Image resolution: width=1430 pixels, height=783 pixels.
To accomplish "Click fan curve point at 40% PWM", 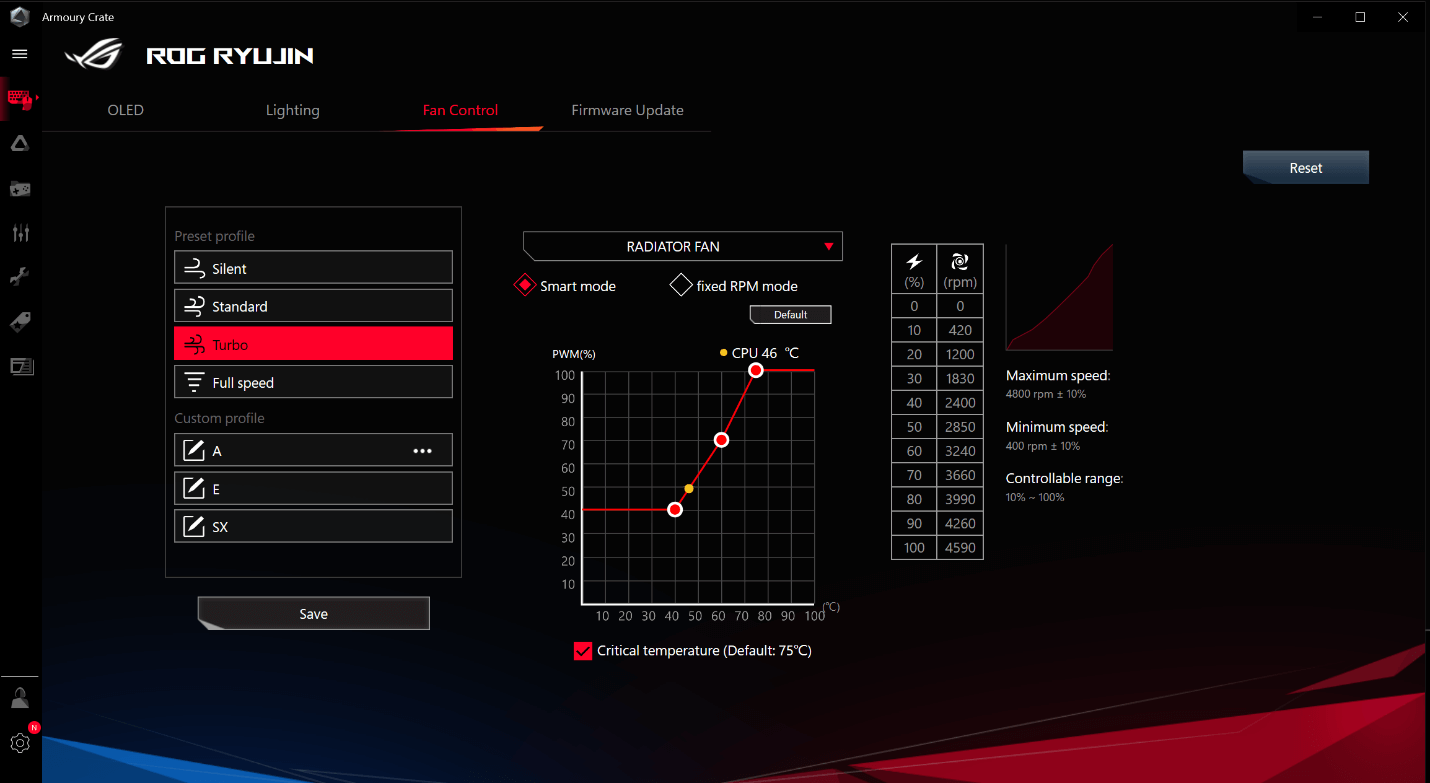I will (x=675, y=510).
